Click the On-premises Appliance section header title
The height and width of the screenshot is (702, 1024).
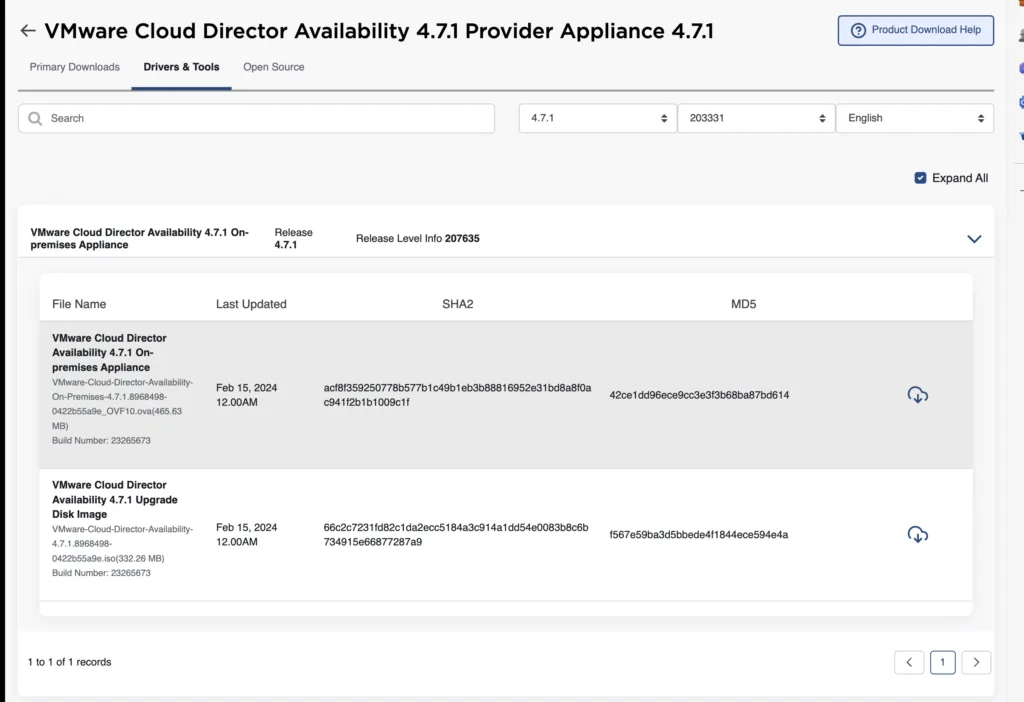[139, 238]
